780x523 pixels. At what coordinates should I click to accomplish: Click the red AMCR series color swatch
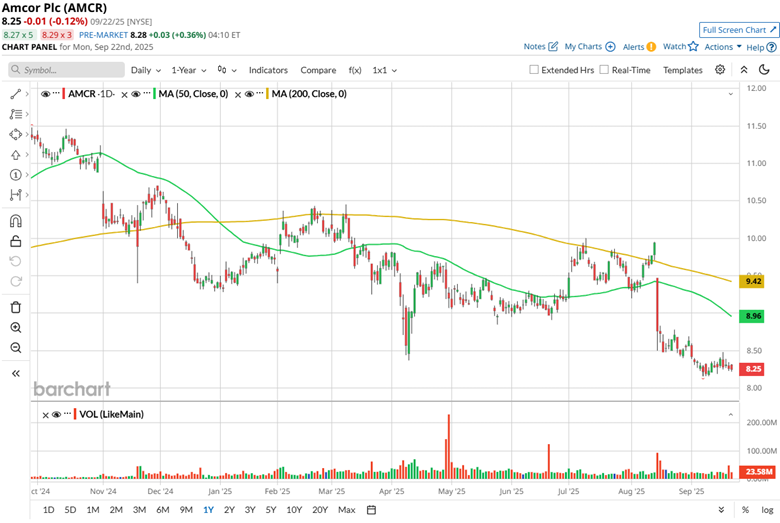(64, 94)
